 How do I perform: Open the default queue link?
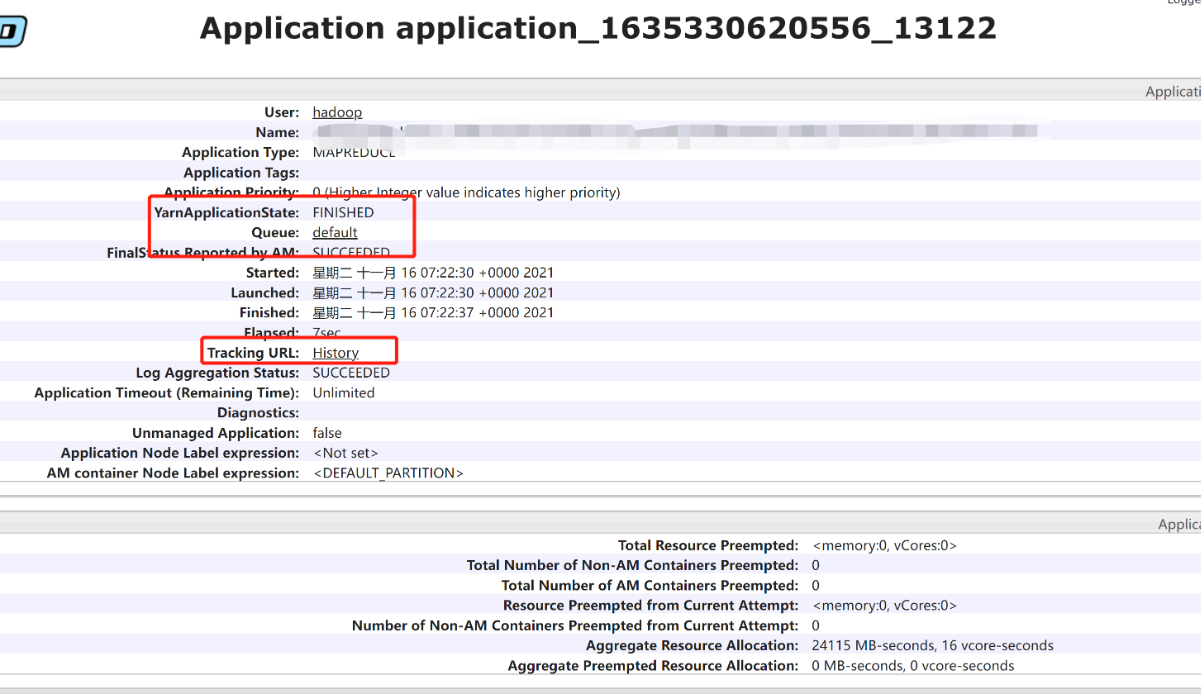pos(335,233)
